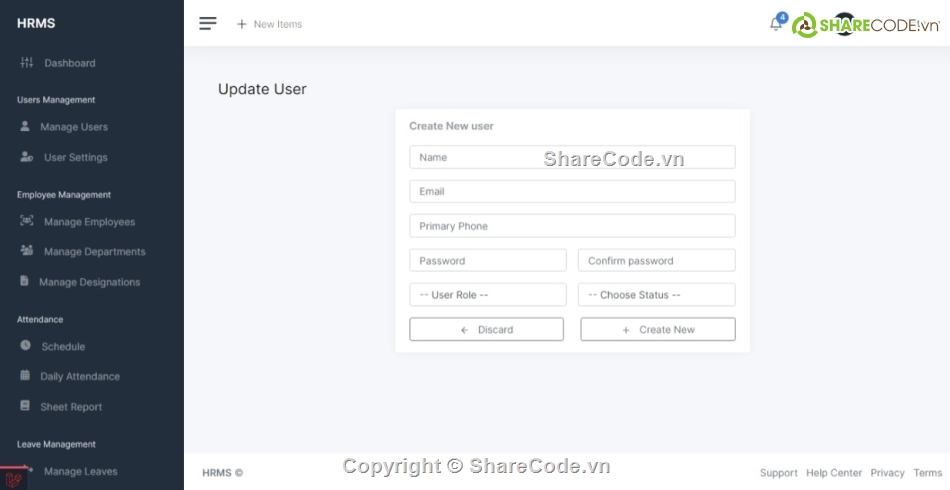Click the Manage Departments group icon
Image resolution: width=950 pixels, height=490 pixels.
click(x=27, y=251)
